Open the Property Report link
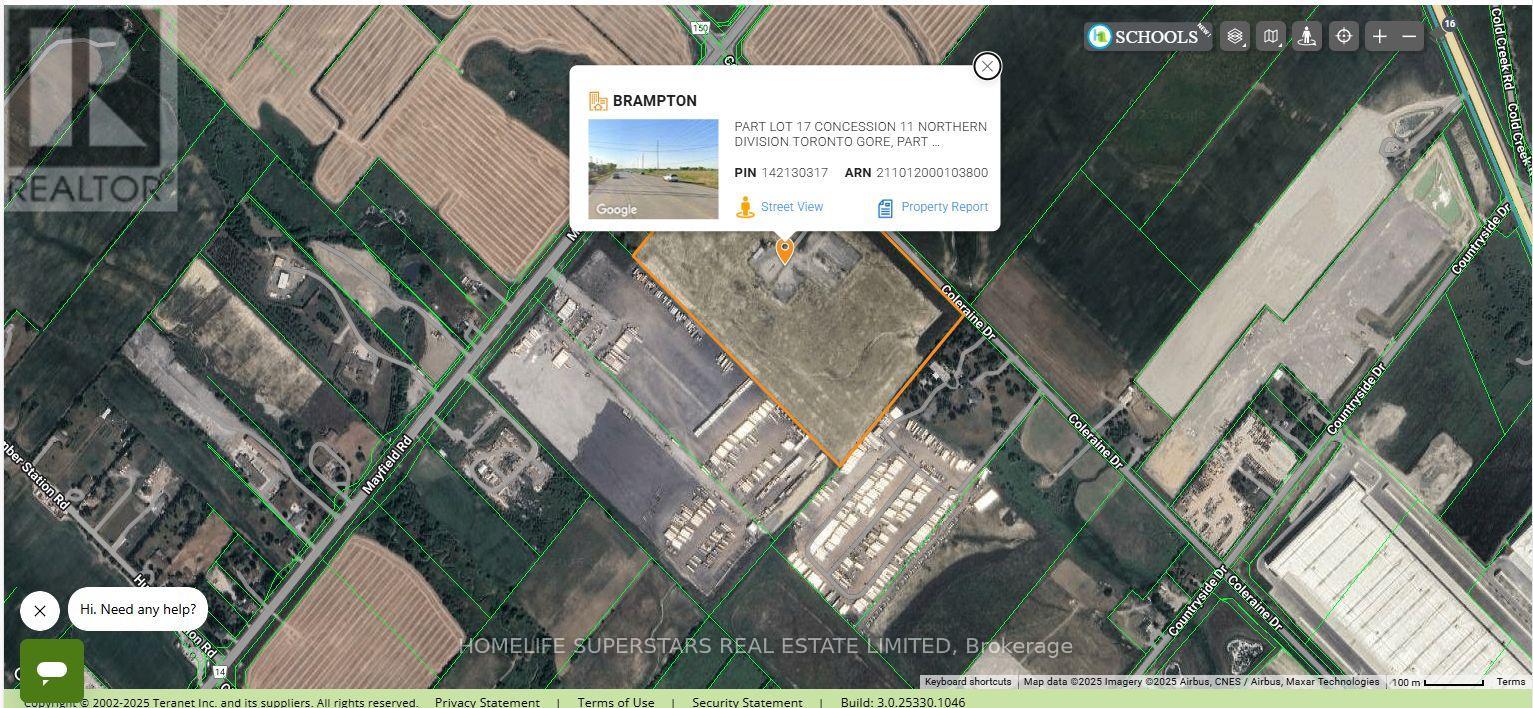The width and height of the screenshot is (1533, 708). tap(933, 207)
